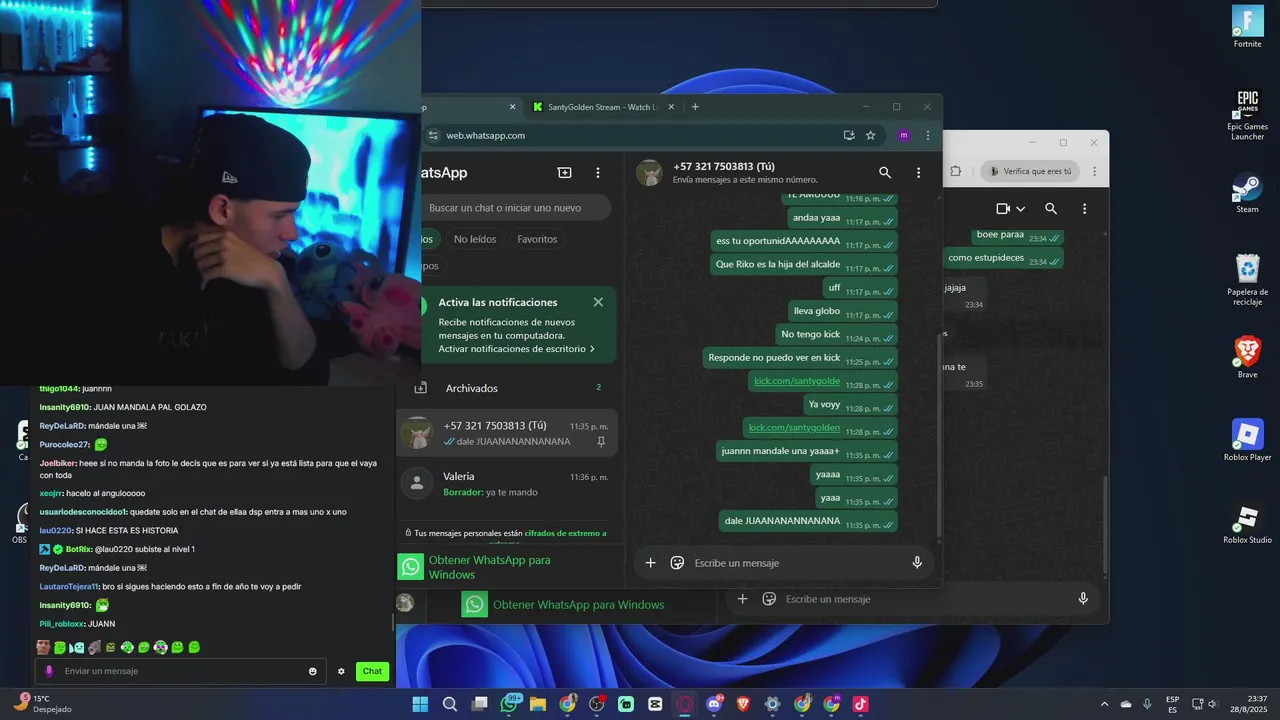Dismiss the Activa las notificaciones banner
Screen dimensions: 1280x720
pyautogui.click(x=598, y=302)
